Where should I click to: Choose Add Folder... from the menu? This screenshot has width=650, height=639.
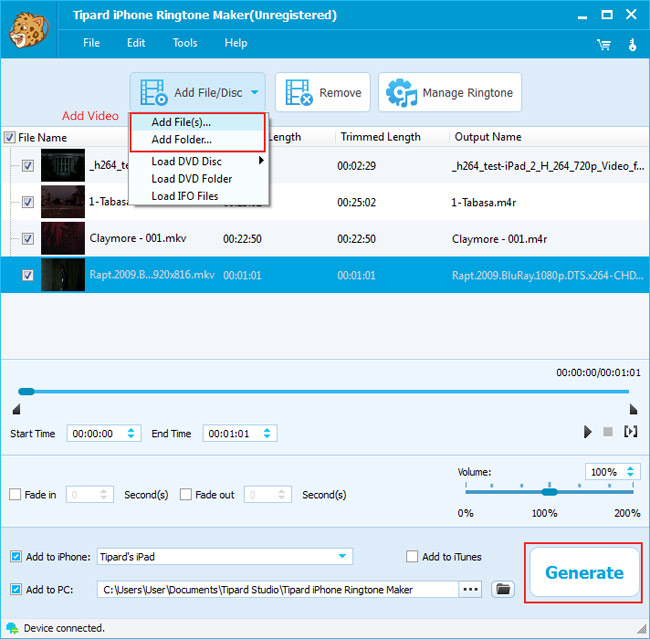pos(198,140)
